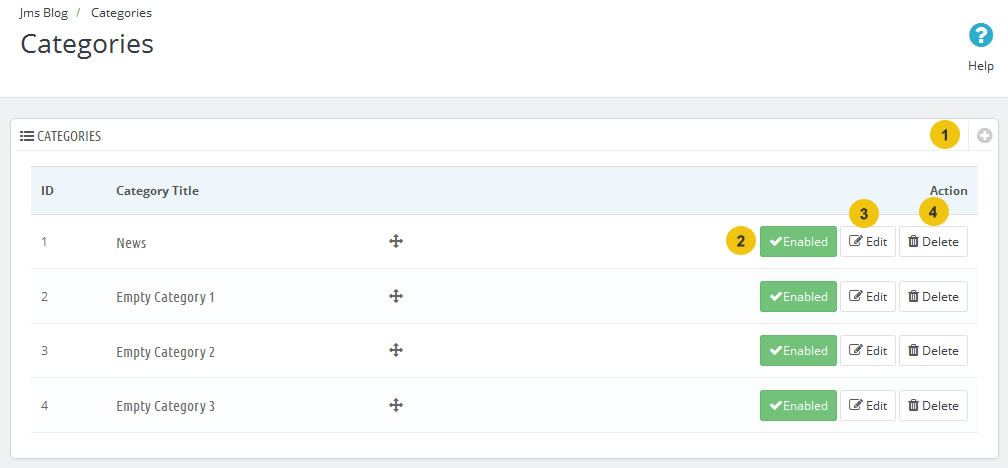Viewport: 1008px width, 468px height.
Task: Go to Categories breadcrumb item
Action: (x=121, y=14)
